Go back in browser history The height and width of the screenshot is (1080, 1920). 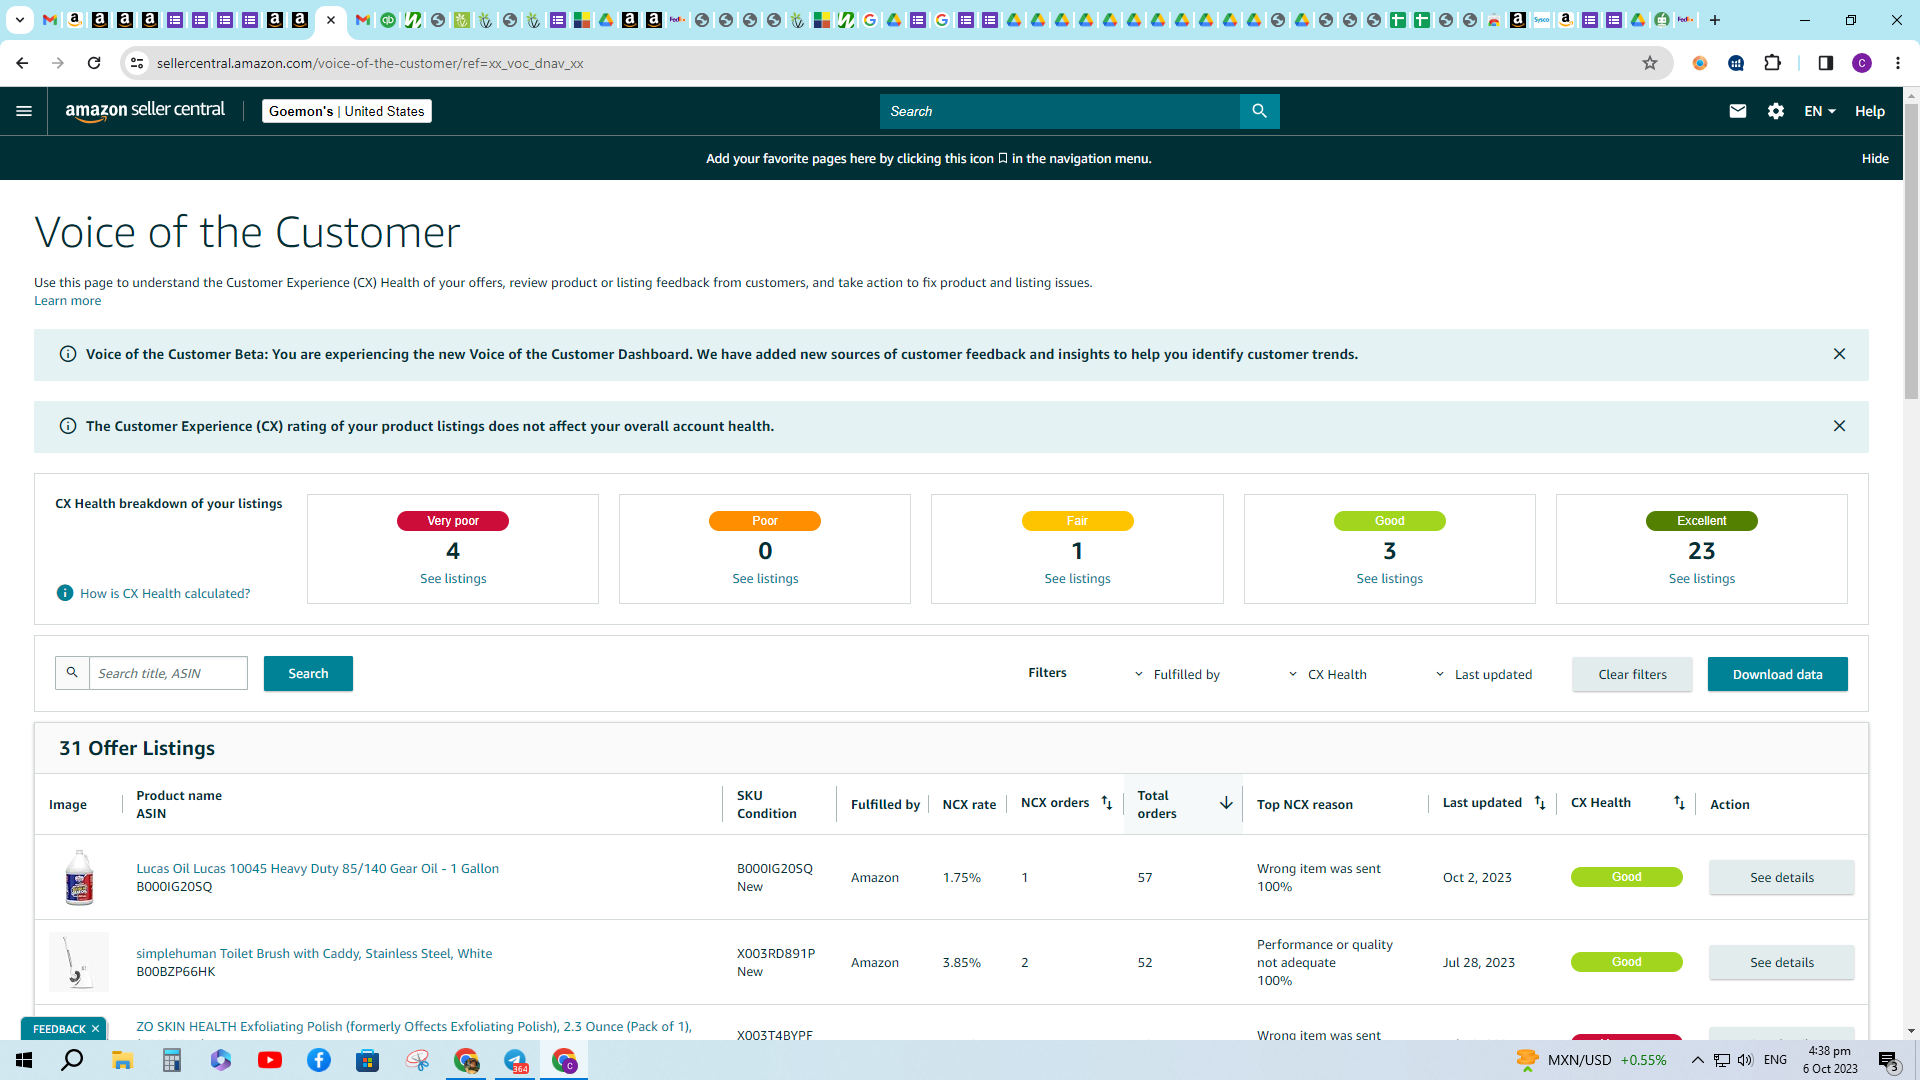tap(22, 63)
